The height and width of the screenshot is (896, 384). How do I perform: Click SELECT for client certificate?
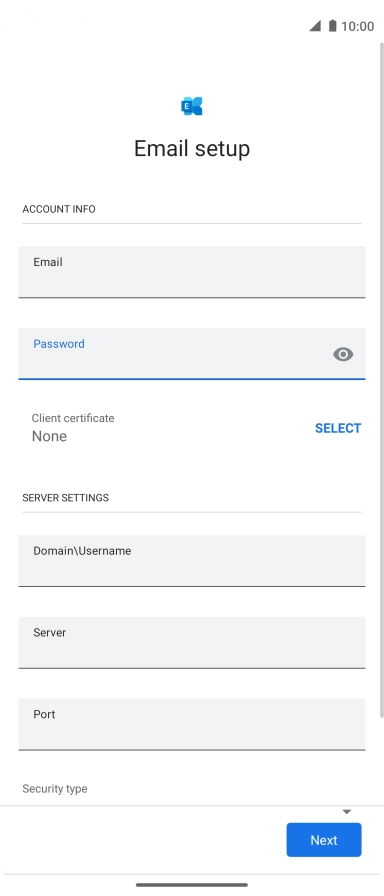pyautogui.click(x=338, y=428)
